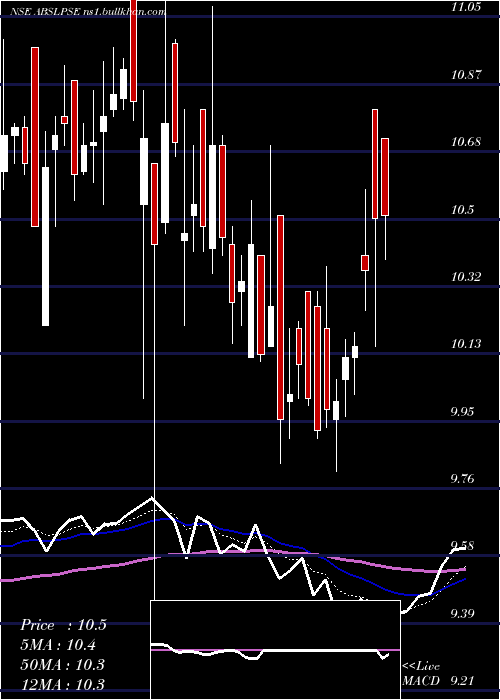Select the 9.58 price axis label
500x700 pixels.
point(464,546)
